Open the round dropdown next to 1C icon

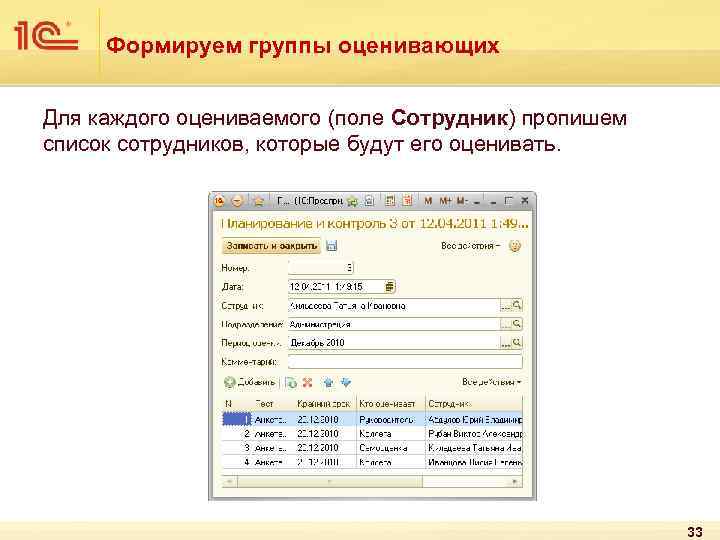click(x=237, y=201)
